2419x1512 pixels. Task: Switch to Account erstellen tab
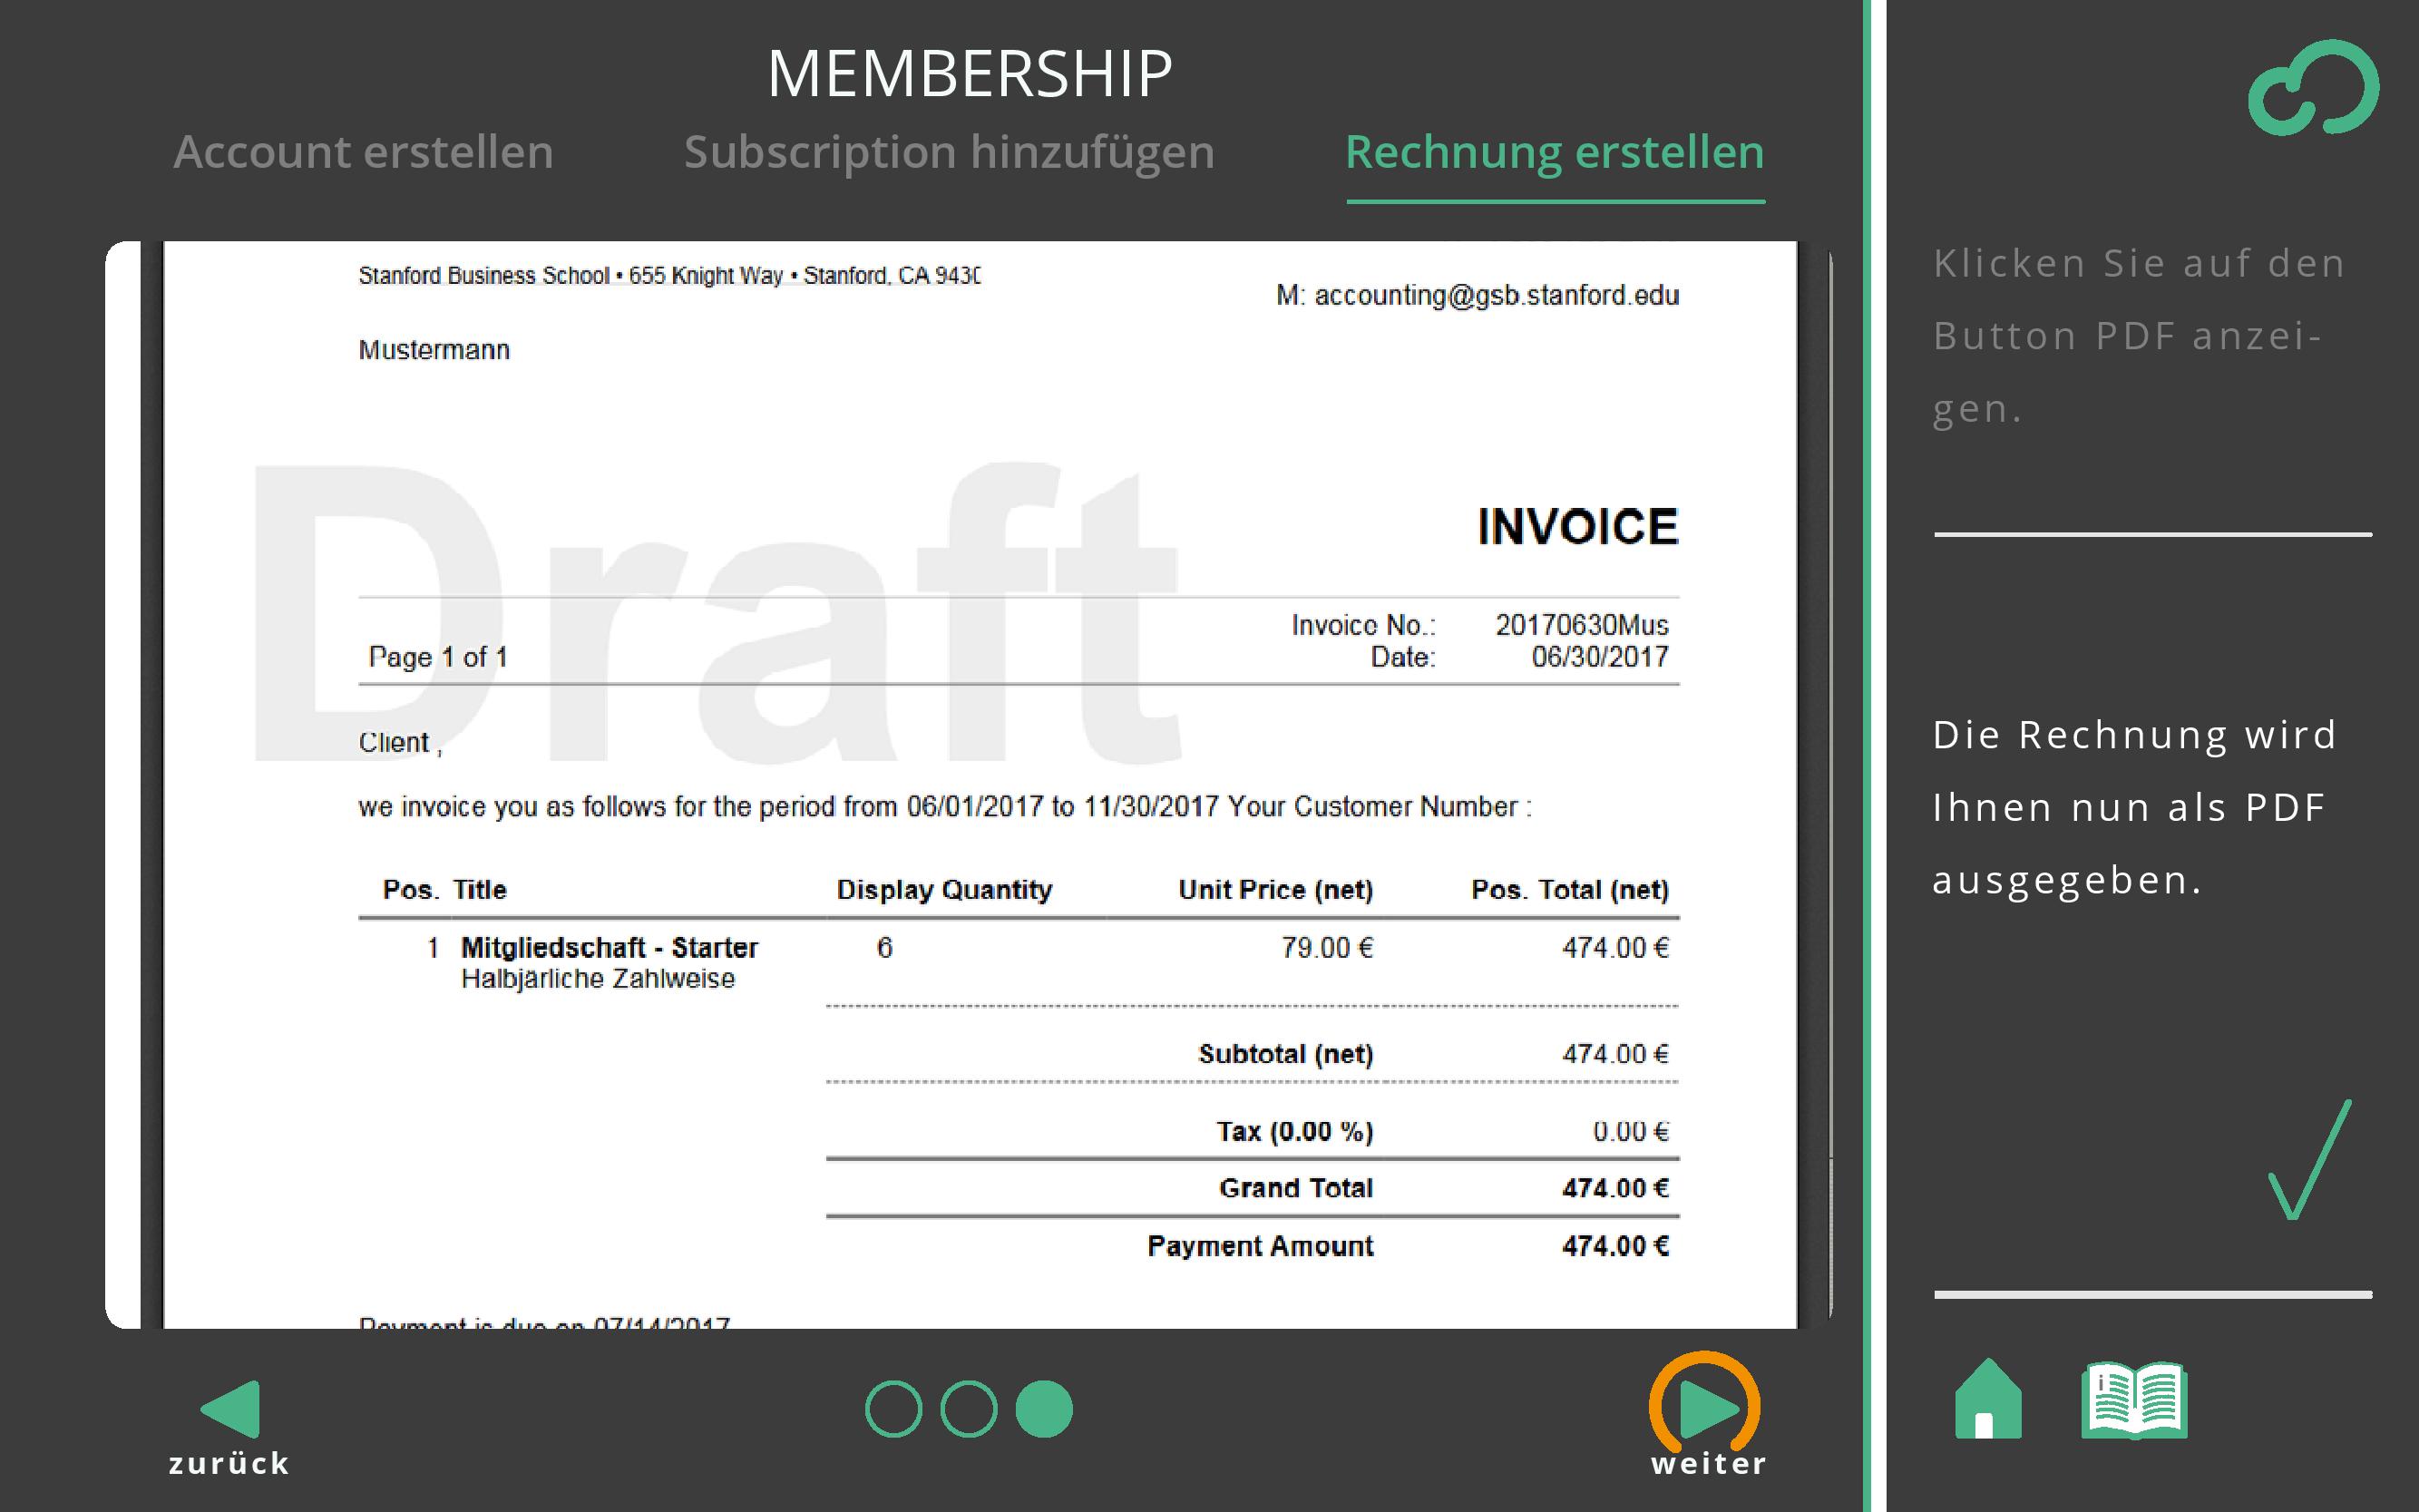363,152
